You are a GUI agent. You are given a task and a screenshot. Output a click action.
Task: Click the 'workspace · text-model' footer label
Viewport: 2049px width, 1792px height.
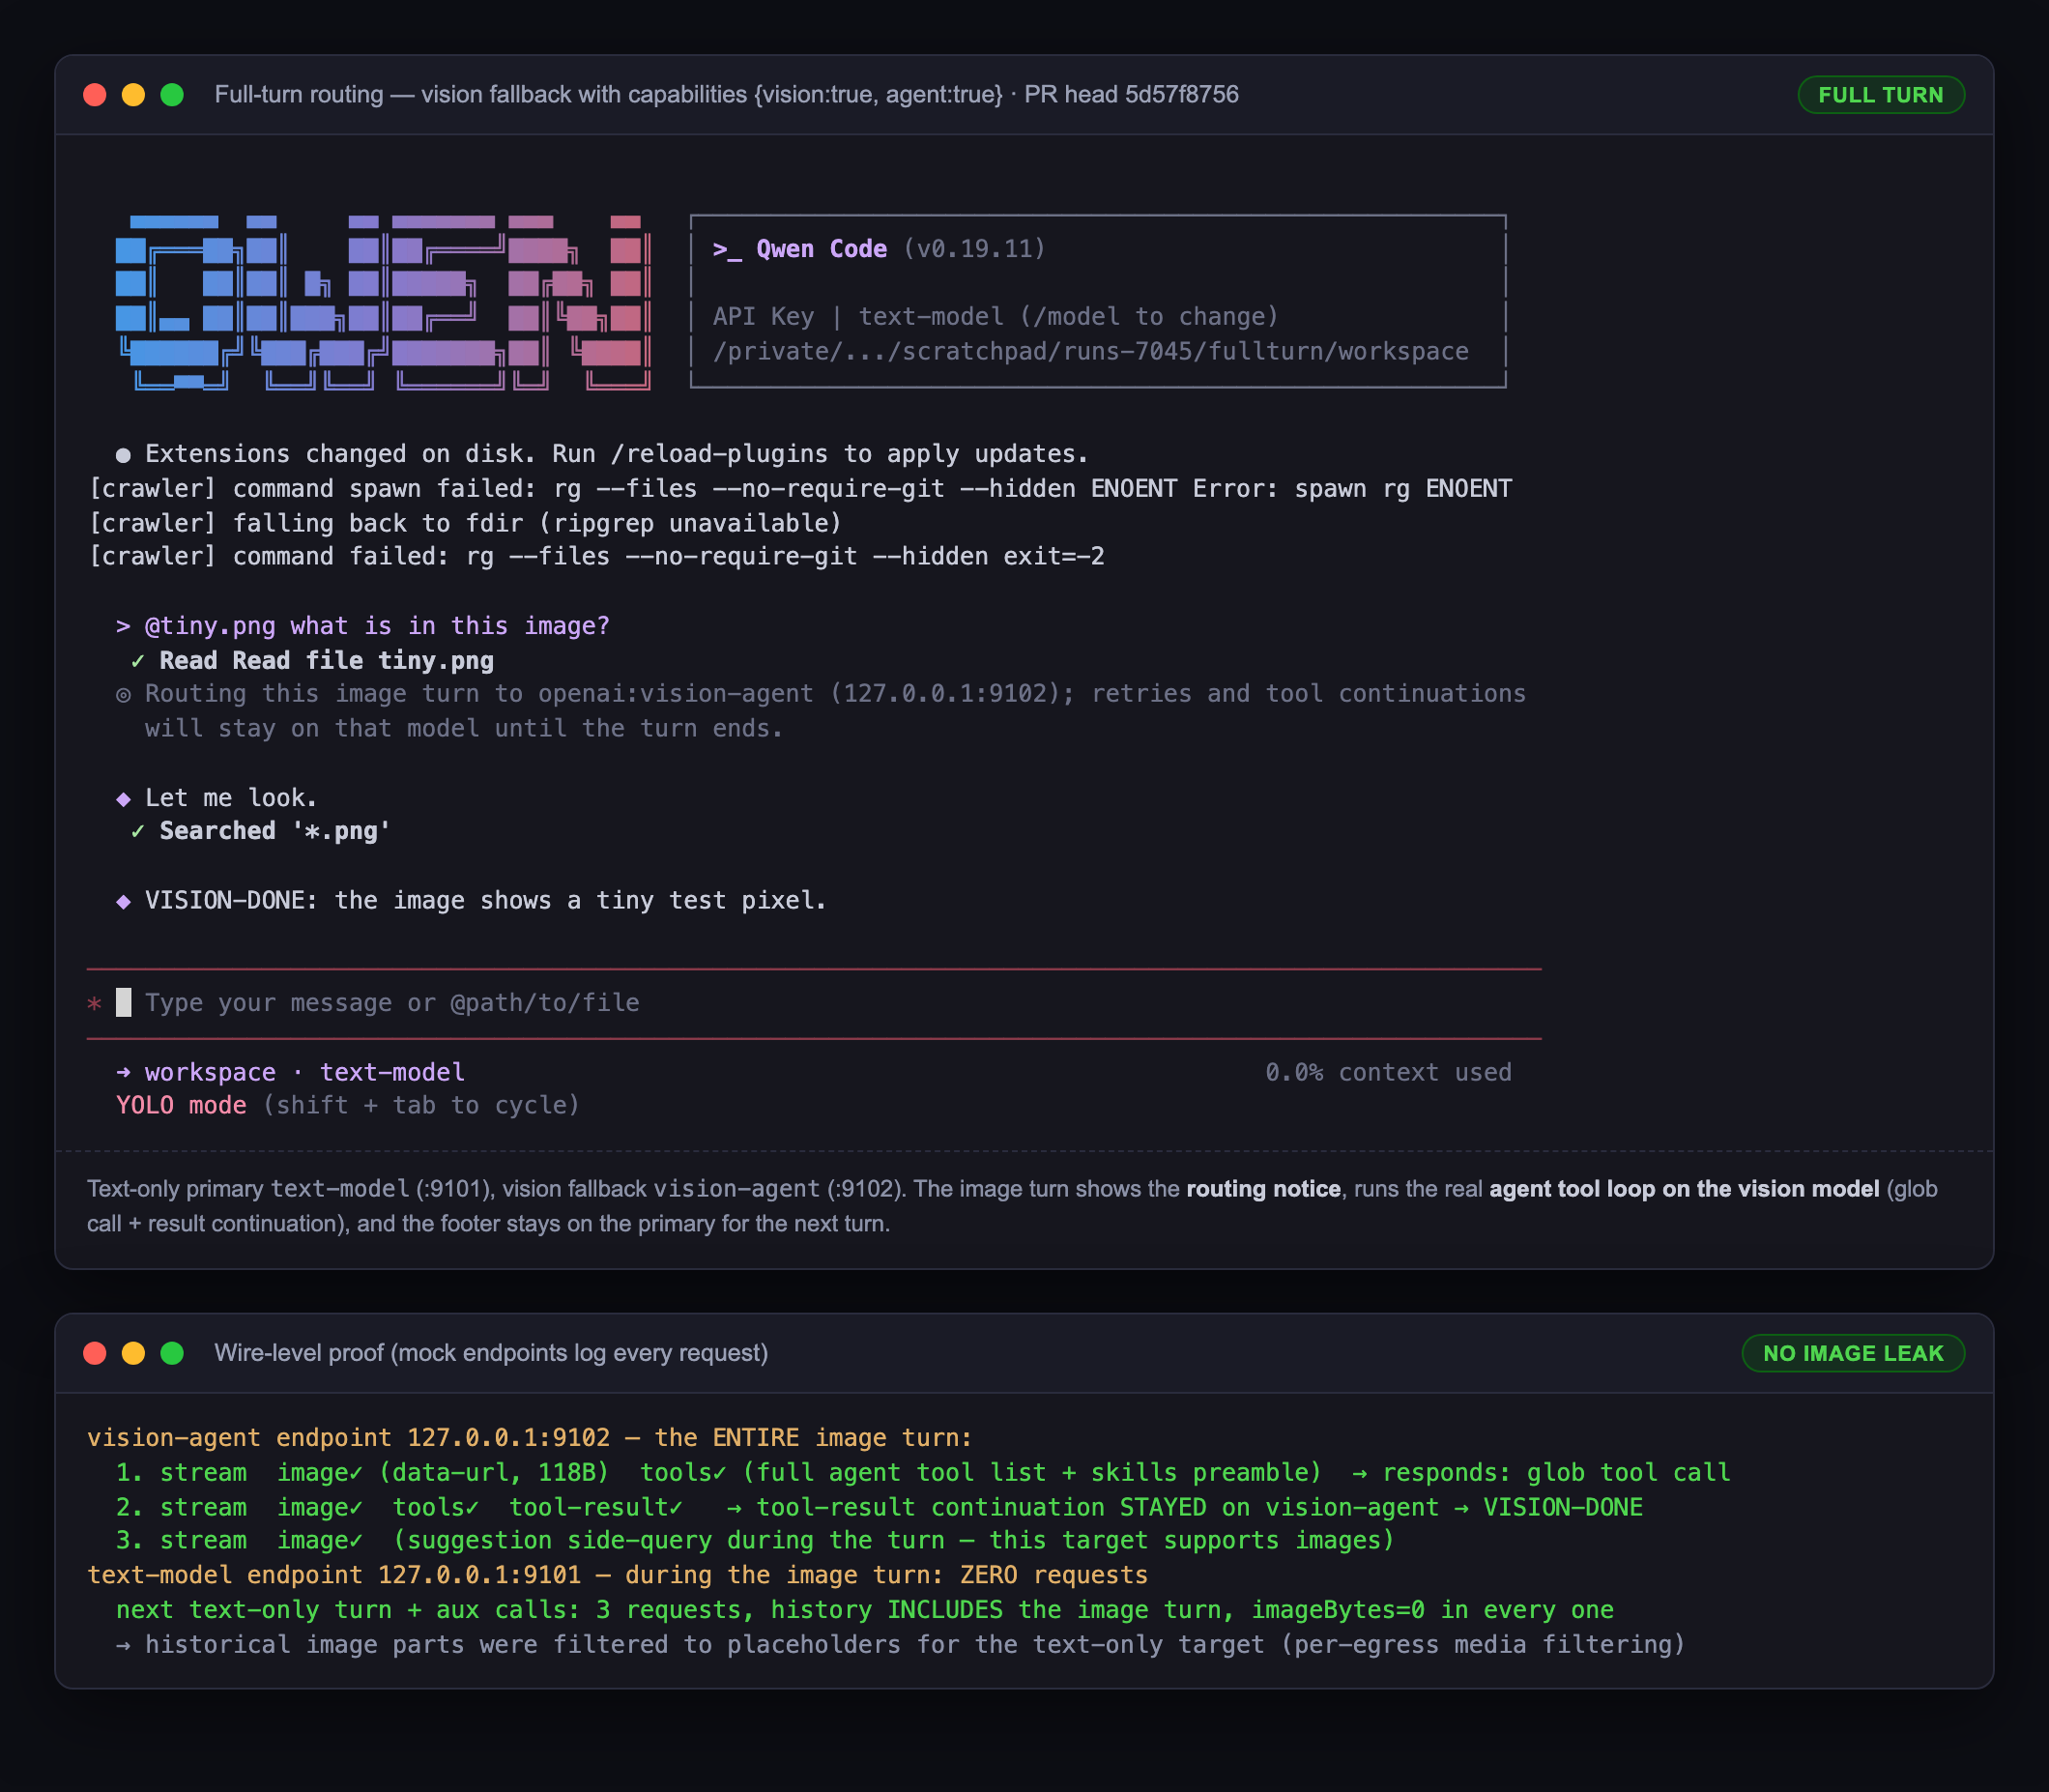(305, 1073)
